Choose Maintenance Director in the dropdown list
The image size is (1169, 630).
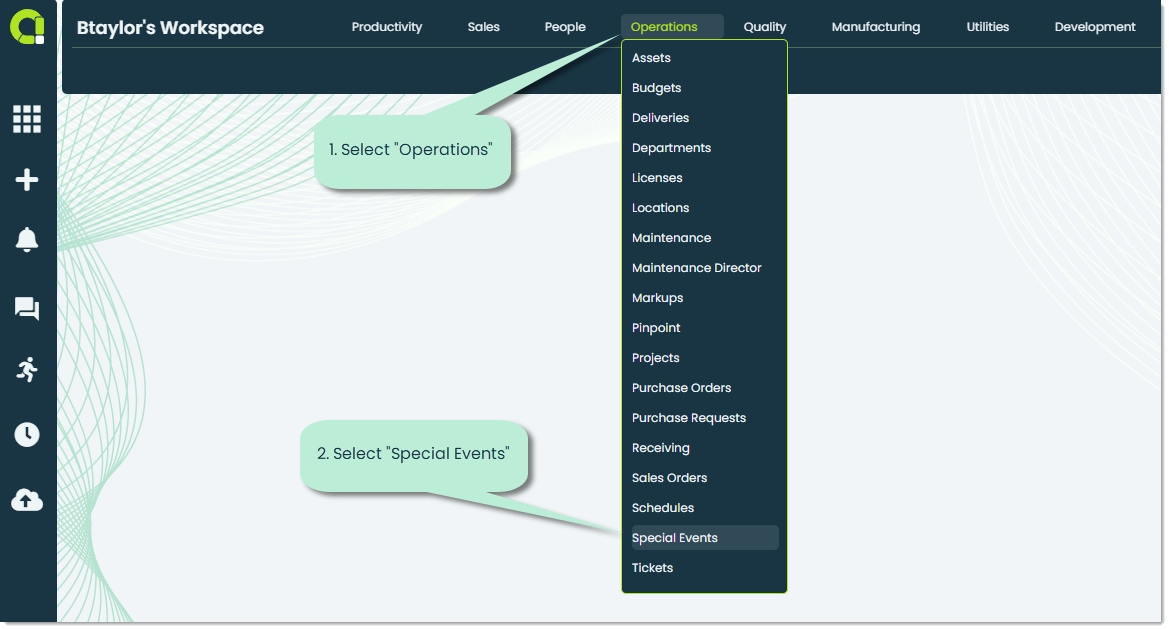coord(696,267)
